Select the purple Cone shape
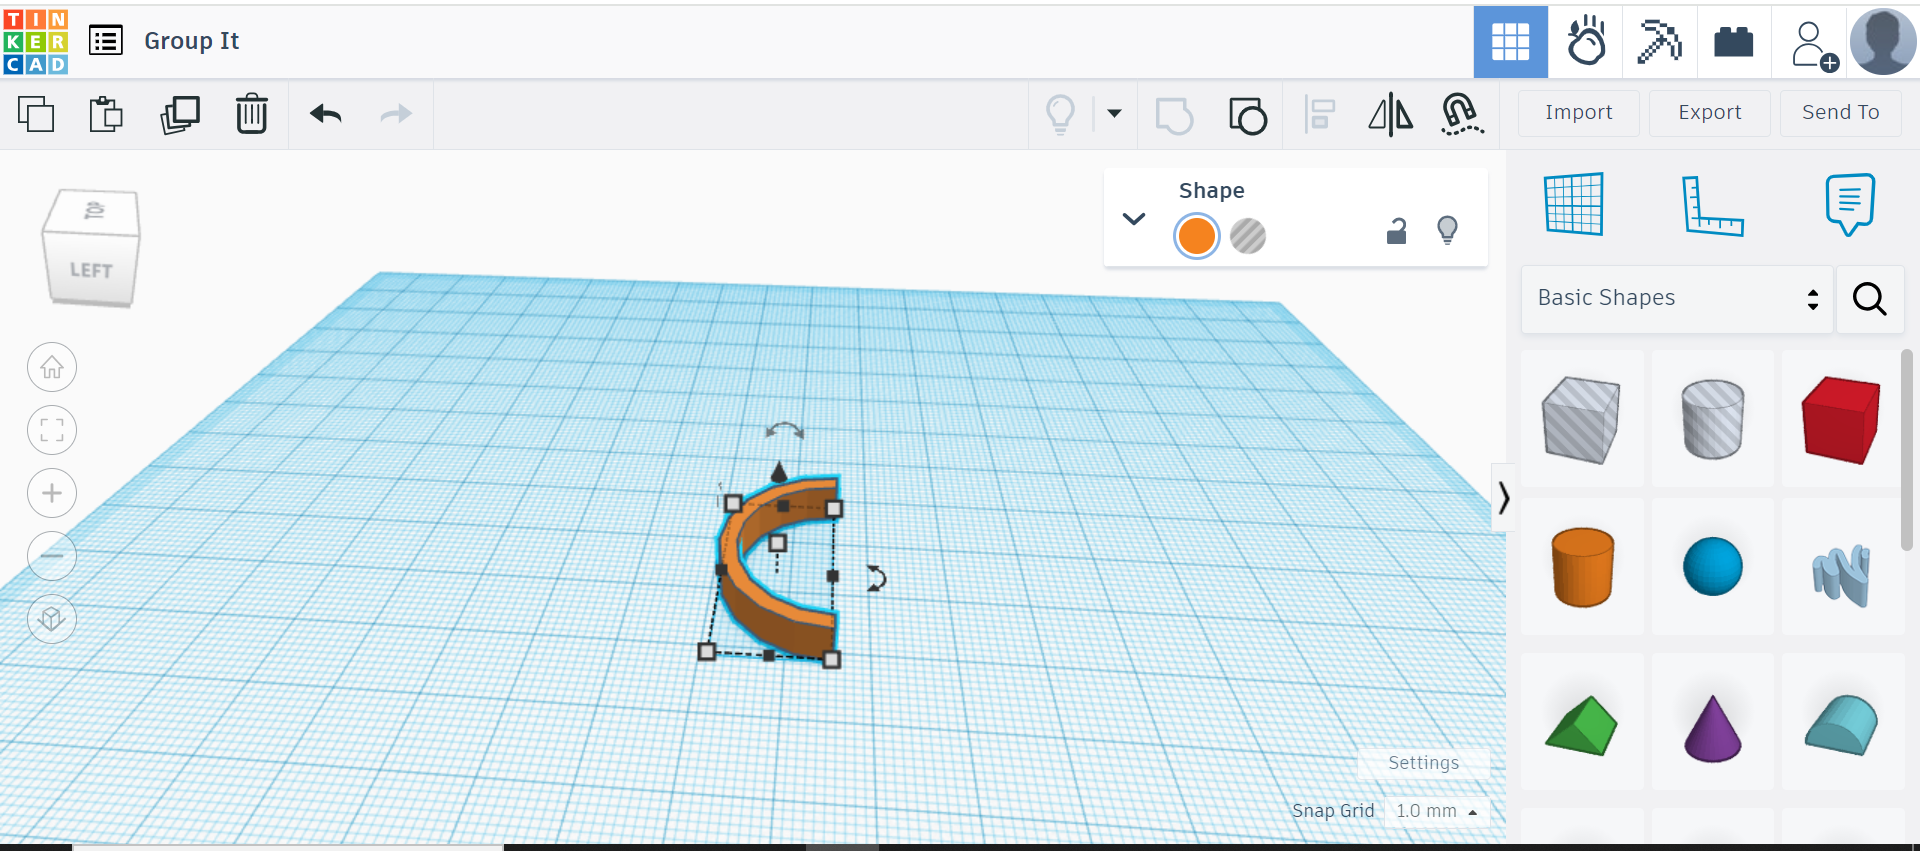Screen dimensions: 1920x851 [x=1712, y=728]
